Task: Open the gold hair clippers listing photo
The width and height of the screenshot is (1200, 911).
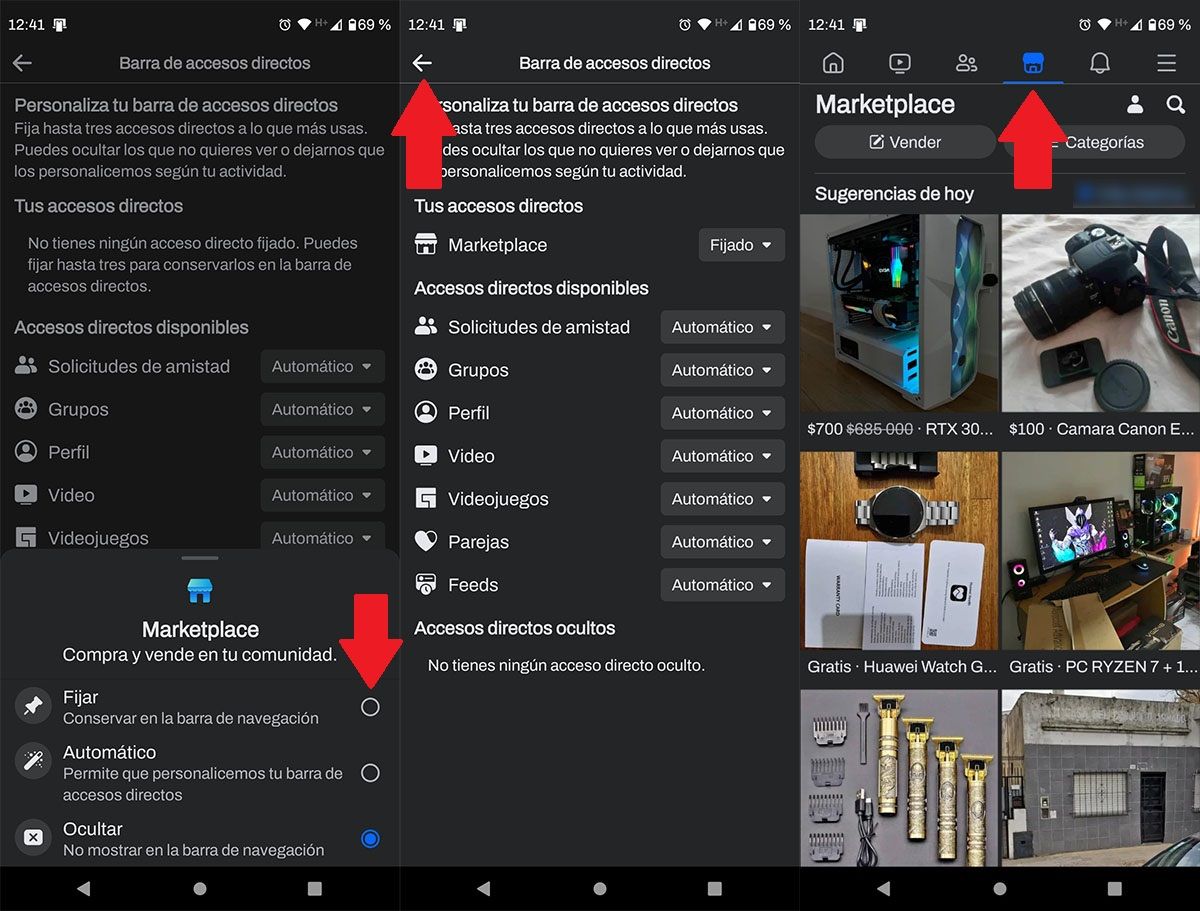Action: point(899,778)
